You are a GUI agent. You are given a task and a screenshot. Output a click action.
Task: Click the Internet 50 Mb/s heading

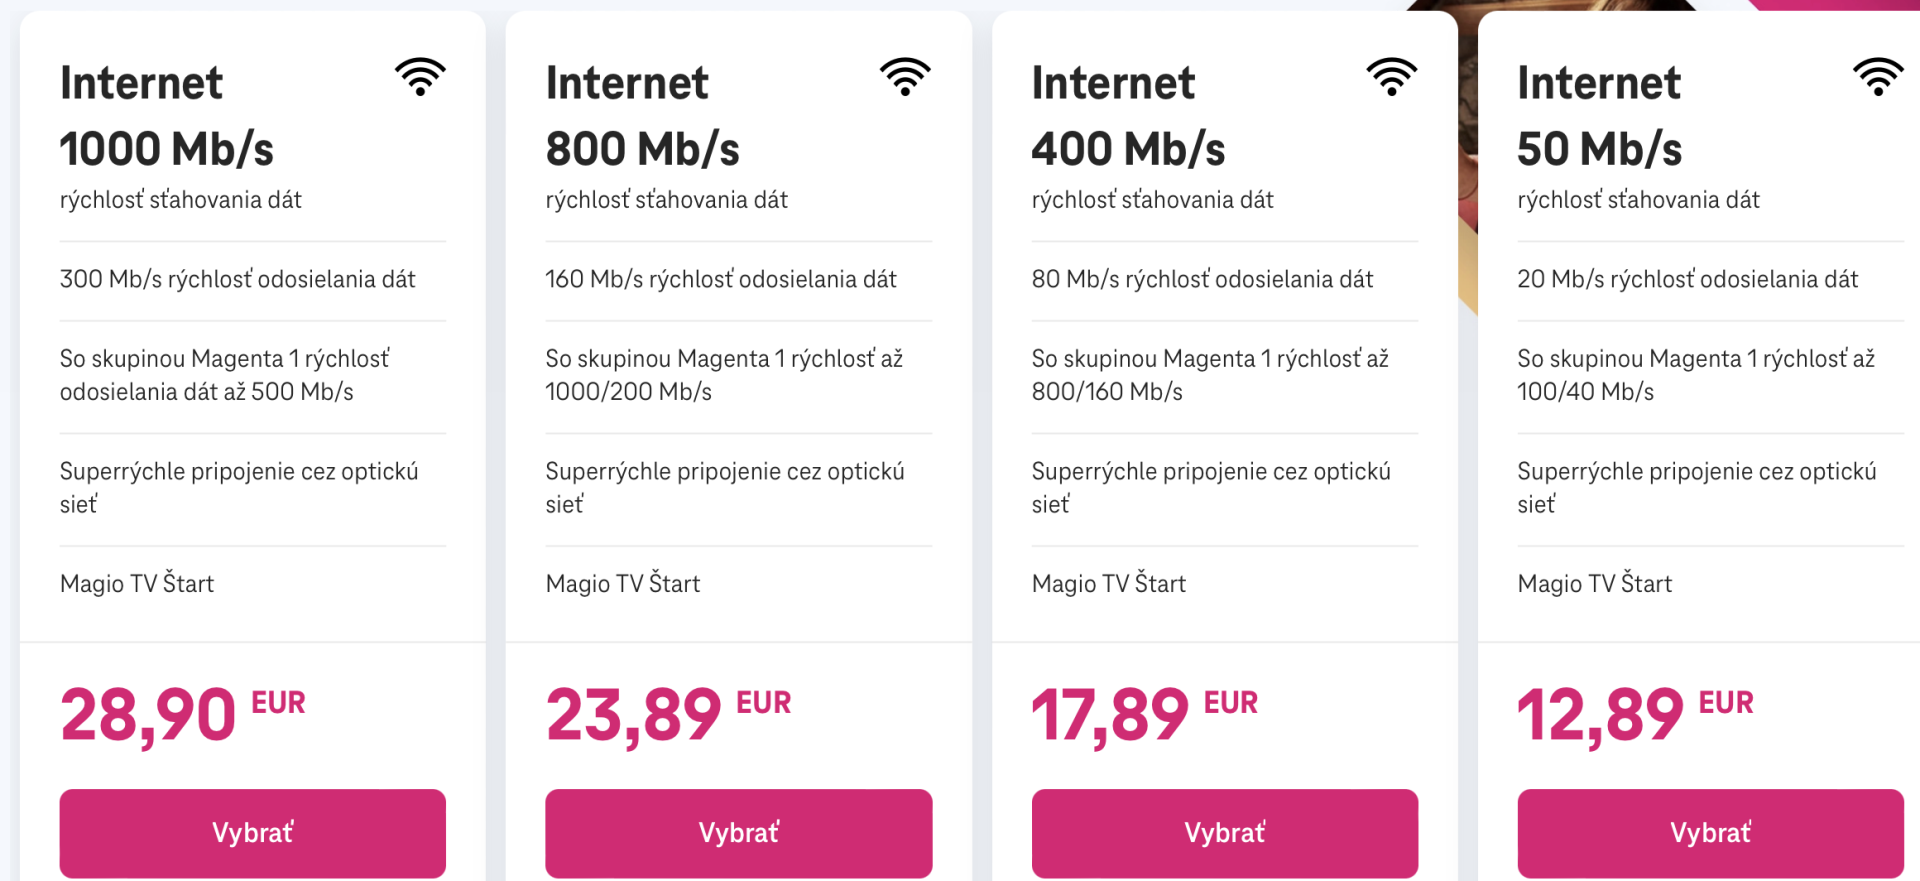point(1599,115)
